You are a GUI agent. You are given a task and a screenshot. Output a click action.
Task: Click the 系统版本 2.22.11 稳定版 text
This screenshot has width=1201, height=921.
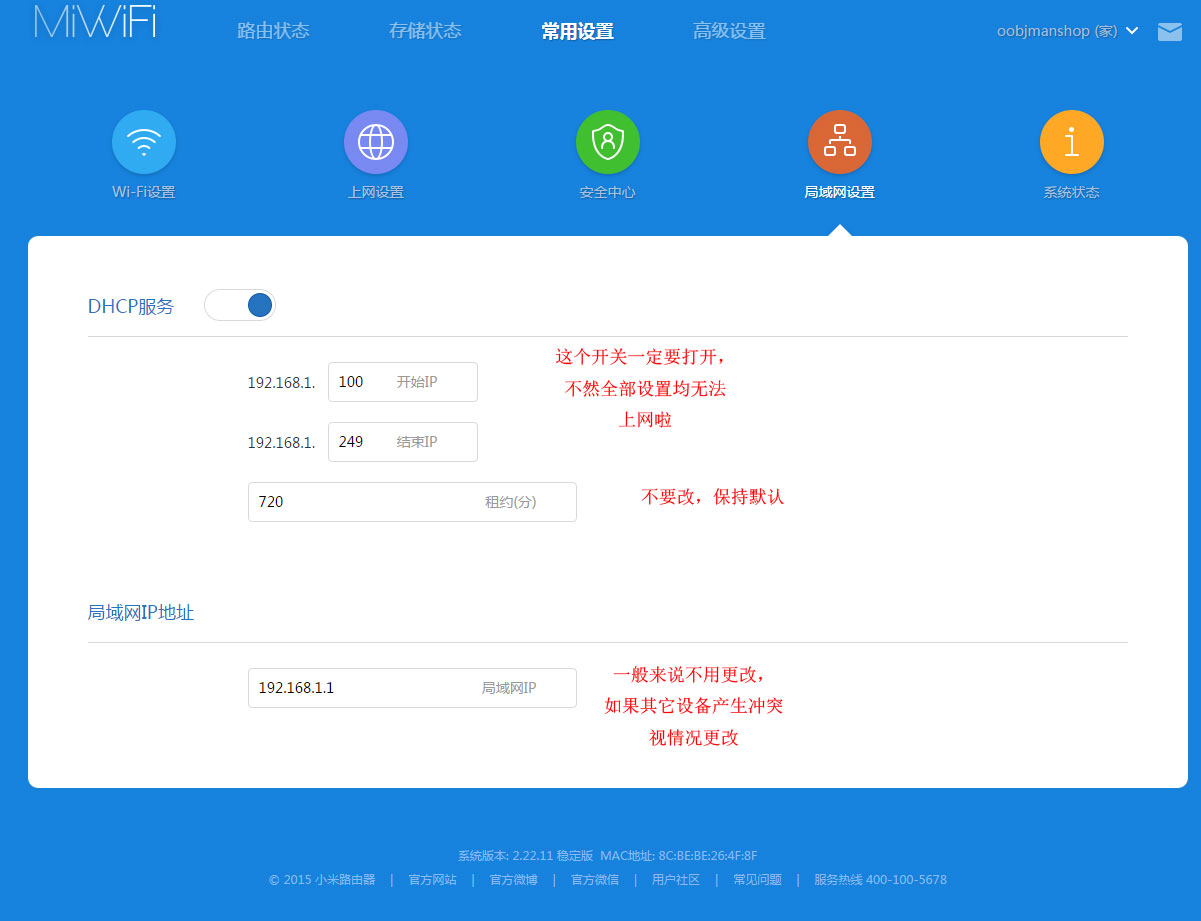pos(525,856)
